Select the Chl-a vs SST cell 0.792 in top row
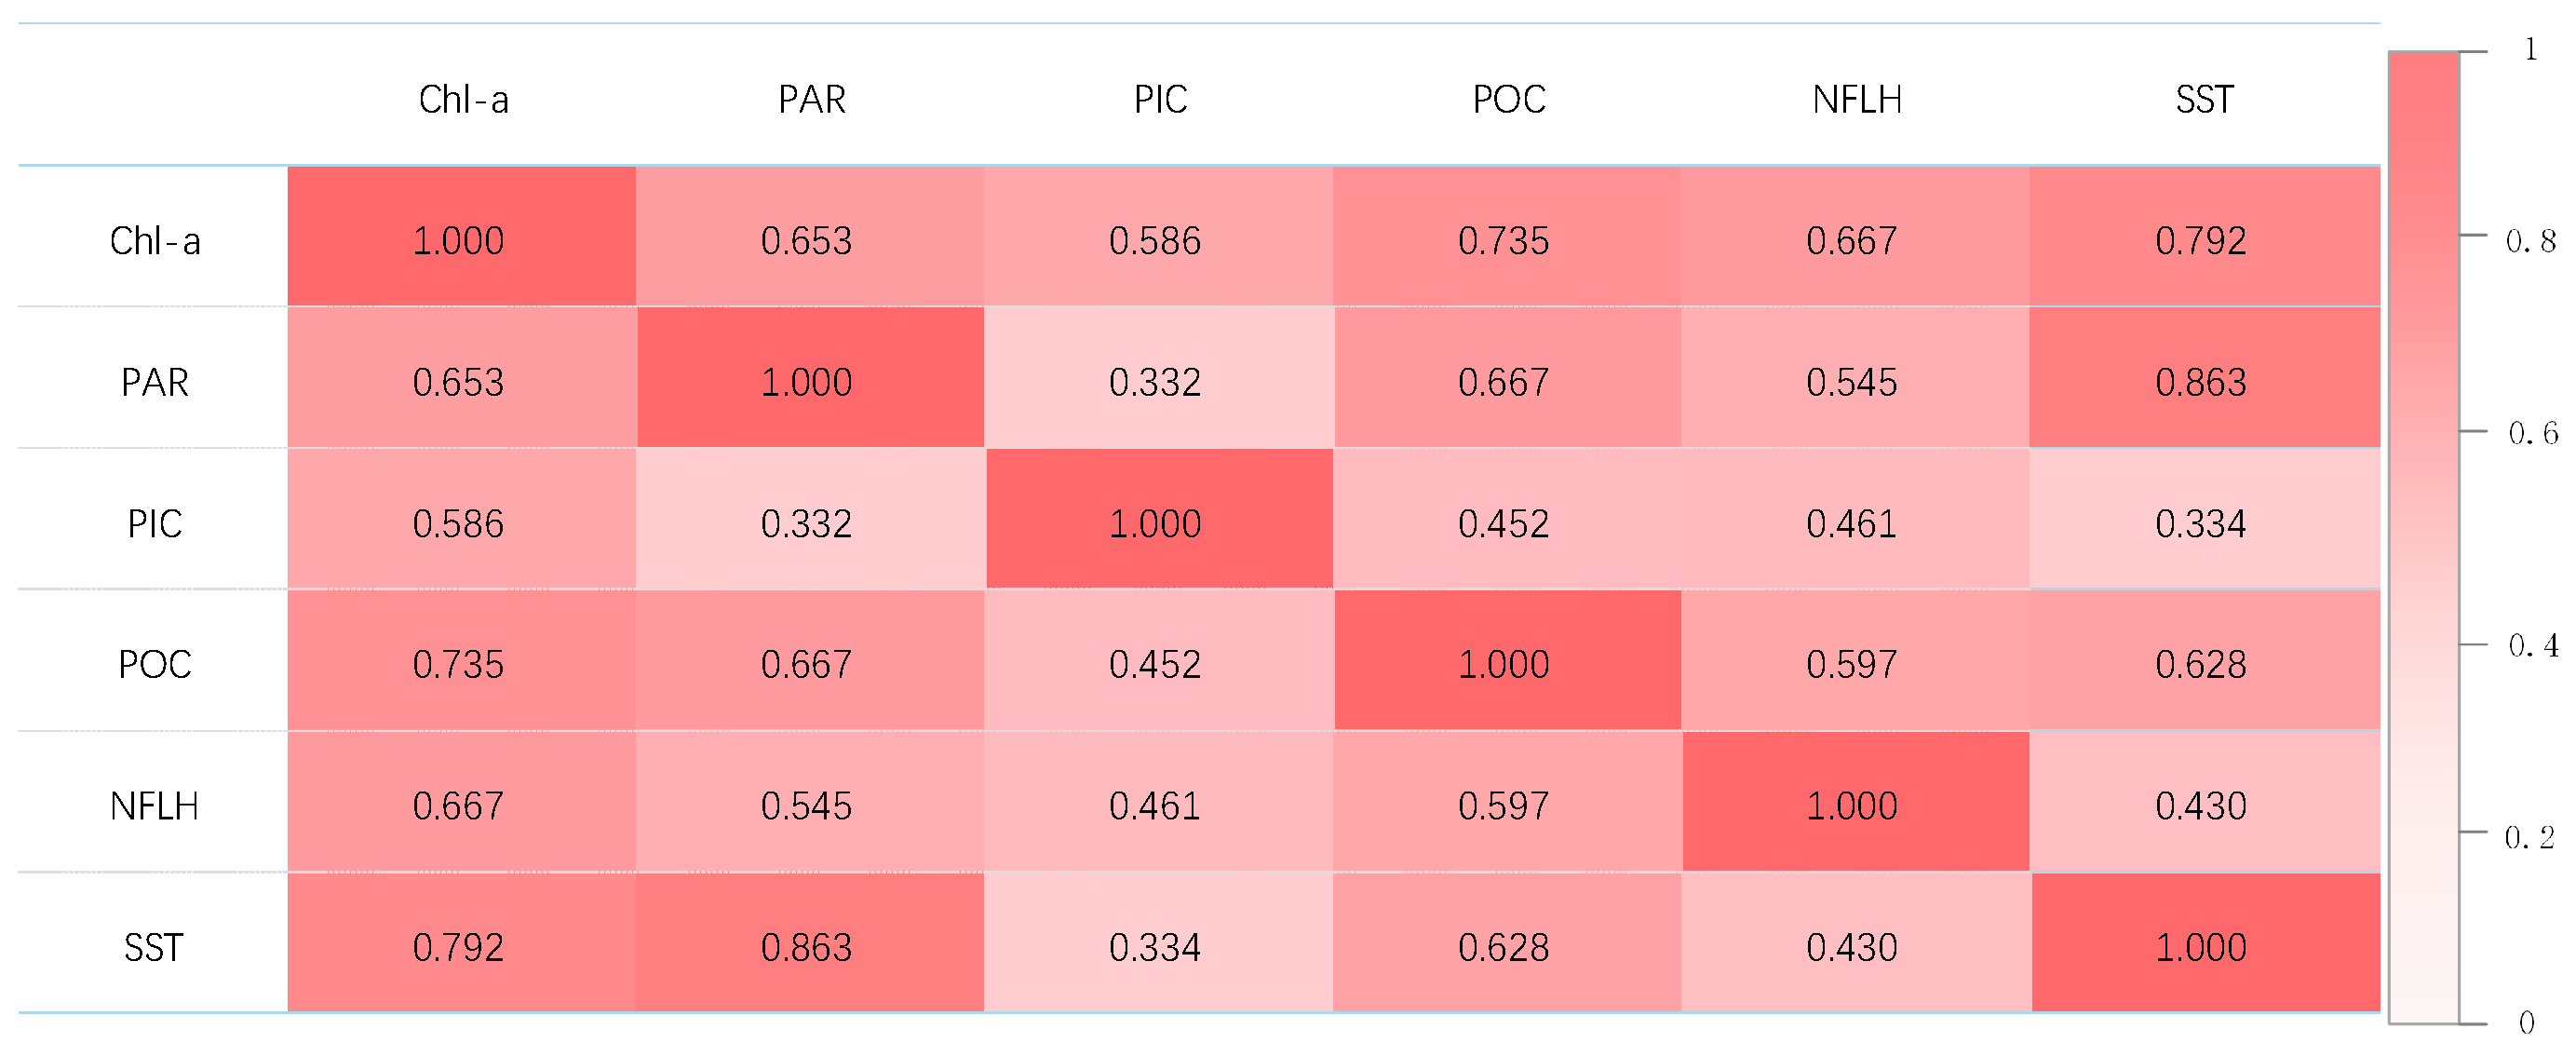The height and width of the screenshot is (1056, 2576). tap(2201, 240)
